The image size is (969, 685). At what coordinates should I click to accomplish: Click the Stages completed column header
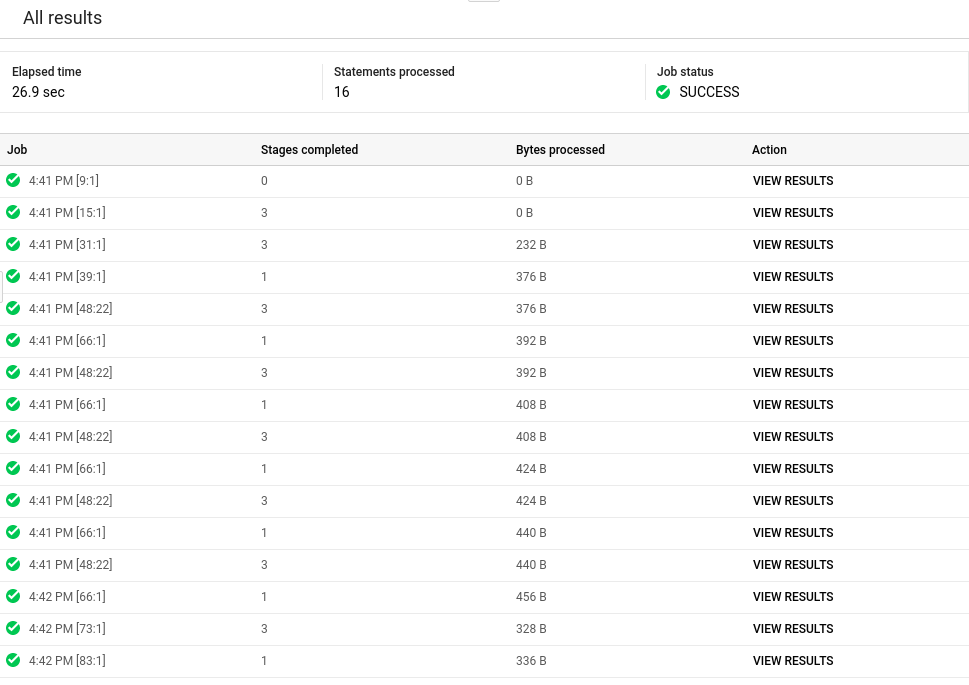(x=309, y=150)
